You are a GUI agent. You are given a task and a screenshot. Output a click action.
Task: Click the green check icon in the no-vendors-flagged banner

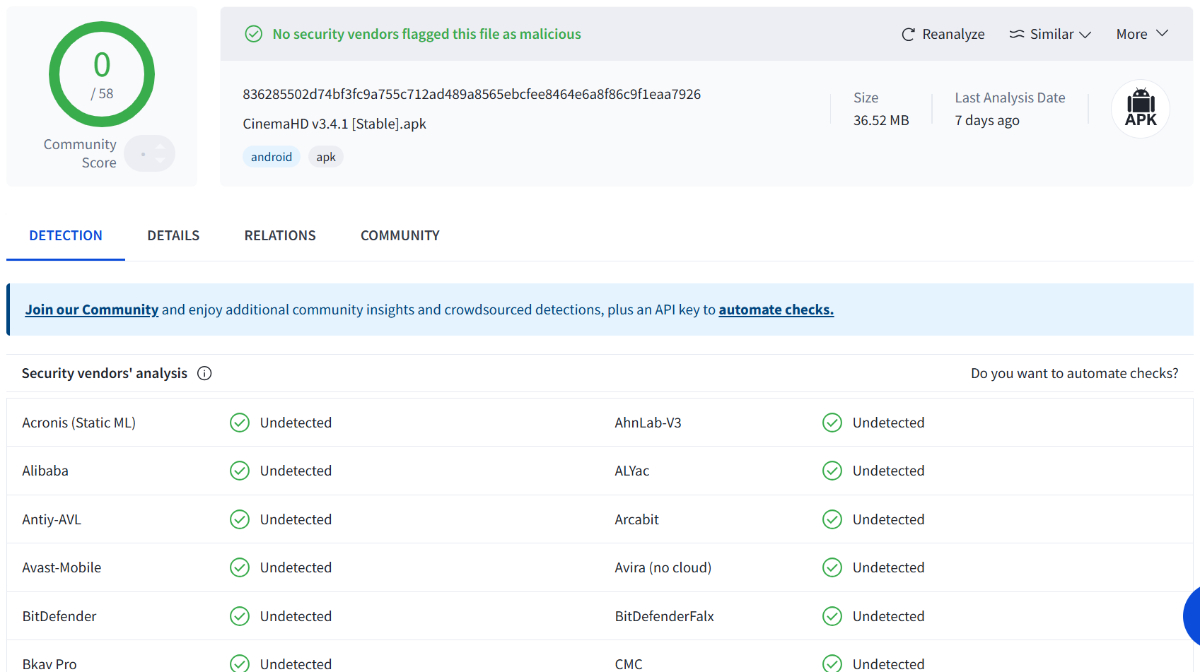point(254,34)
